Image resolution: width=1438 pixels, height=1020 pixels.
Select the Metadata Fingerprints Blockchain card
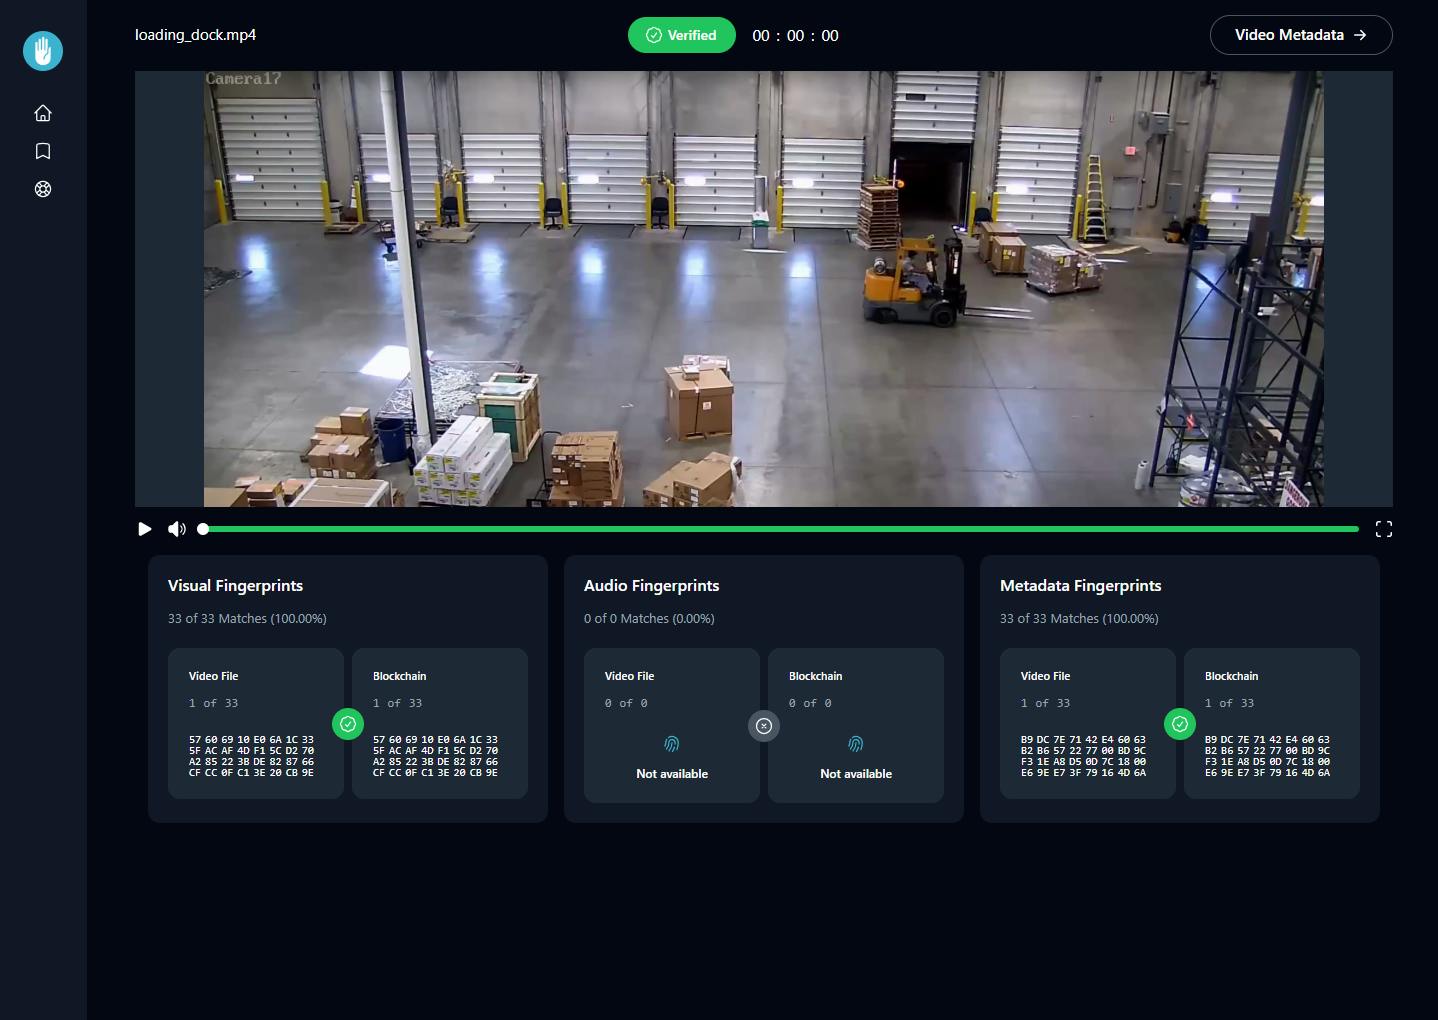tap(1272, 723)
